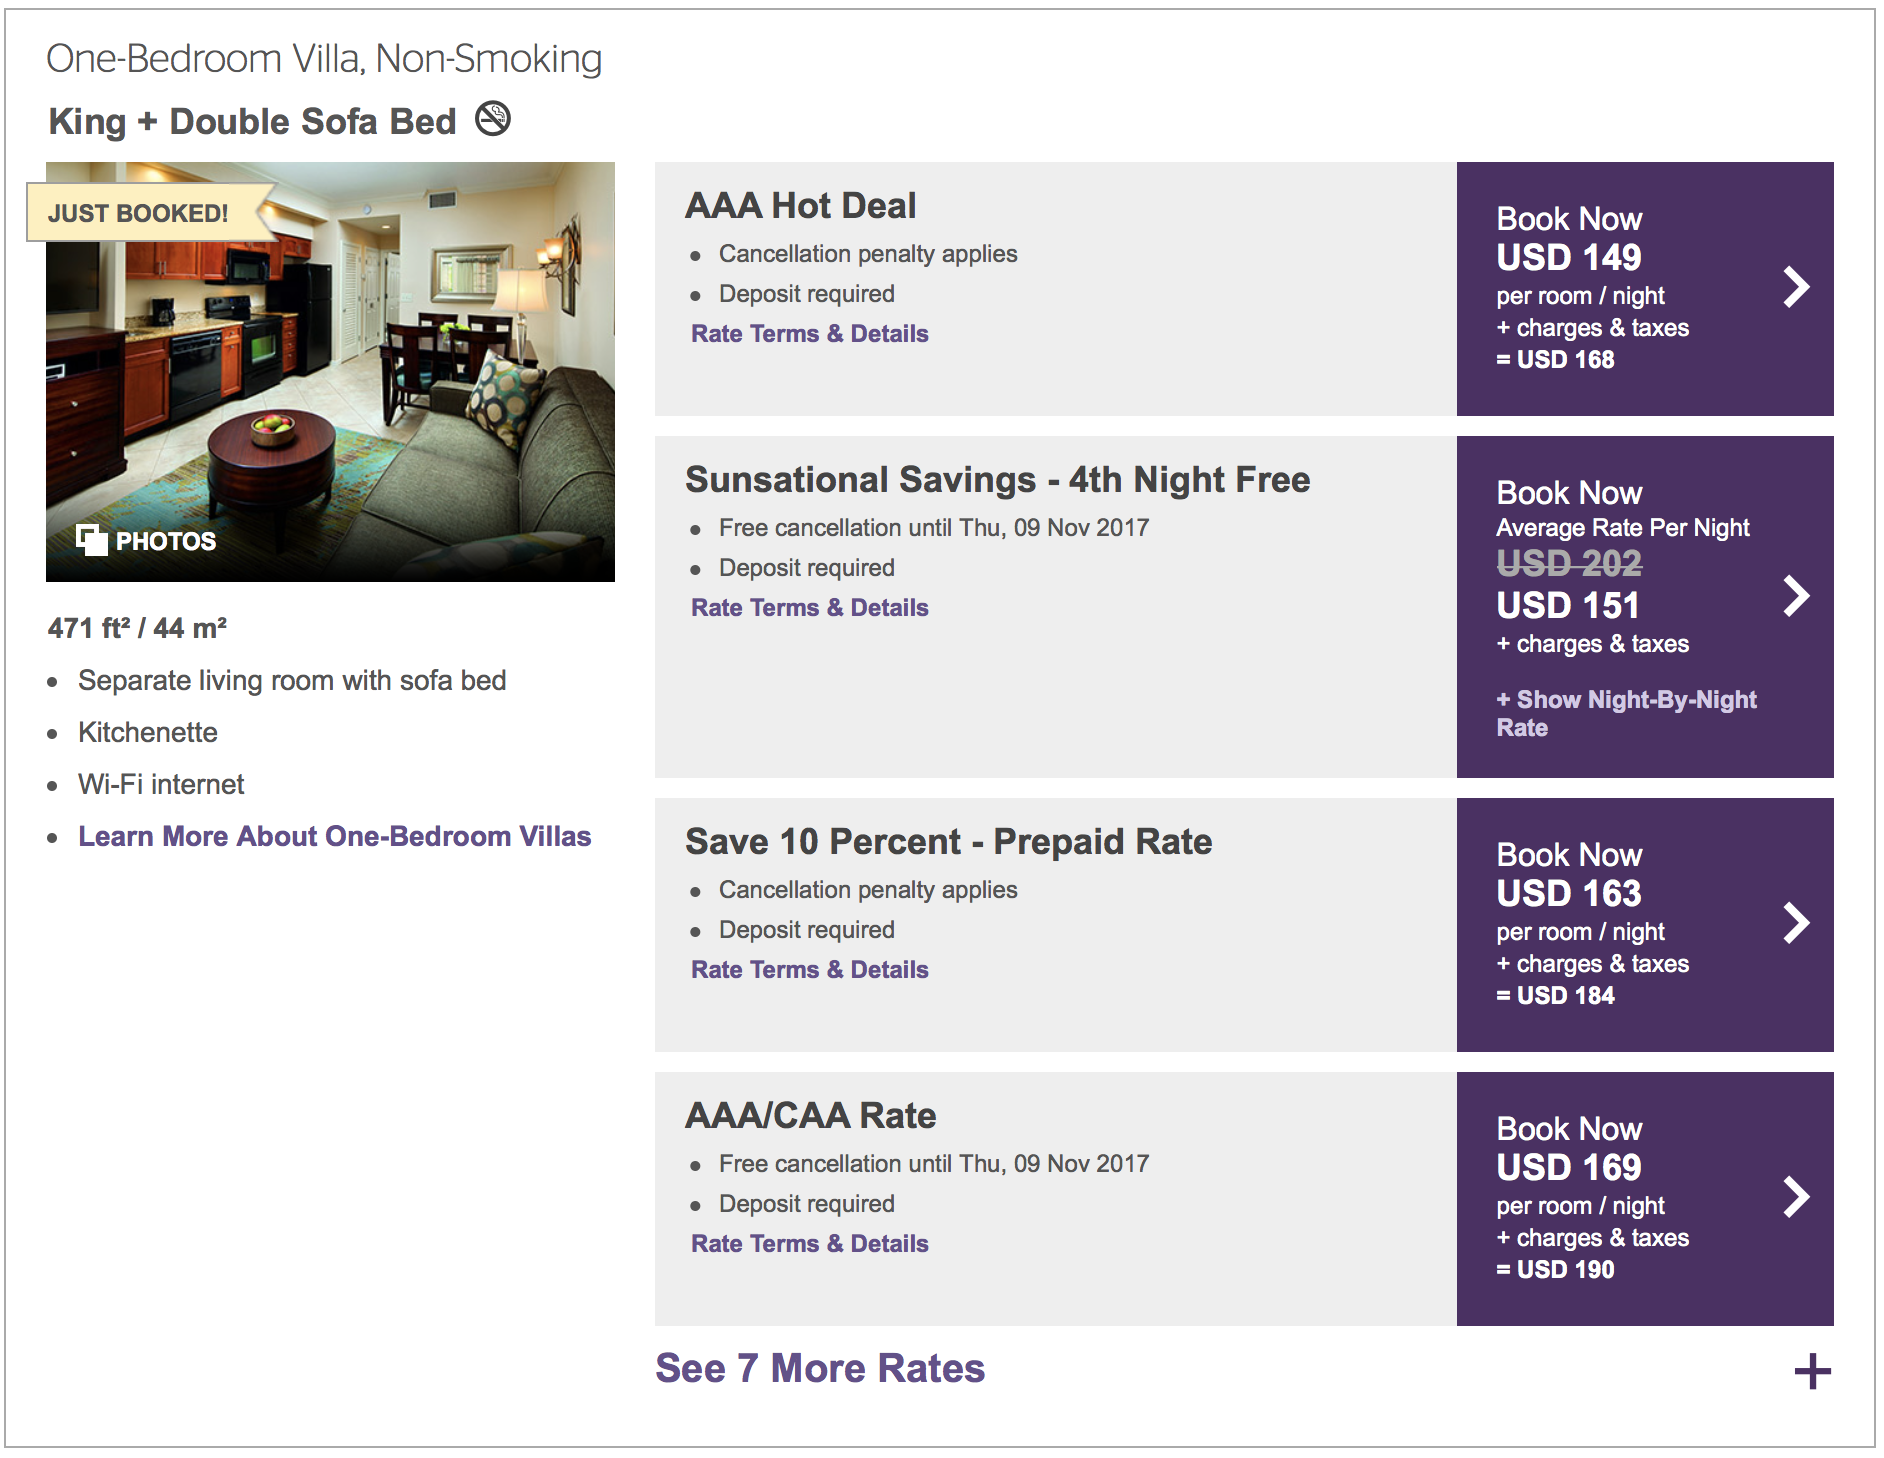The width and height of the screenshot is (1884, 1458).
Task: Open Rate Terms & Details for Sunsational Savings
Action: (x=810, y=607)
